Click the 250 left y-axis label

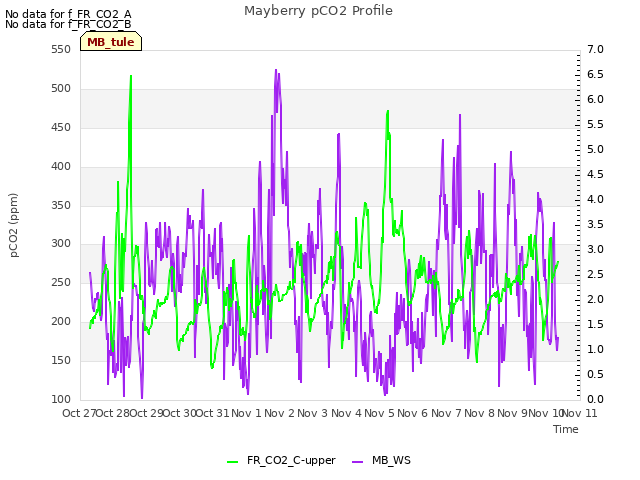61,282
